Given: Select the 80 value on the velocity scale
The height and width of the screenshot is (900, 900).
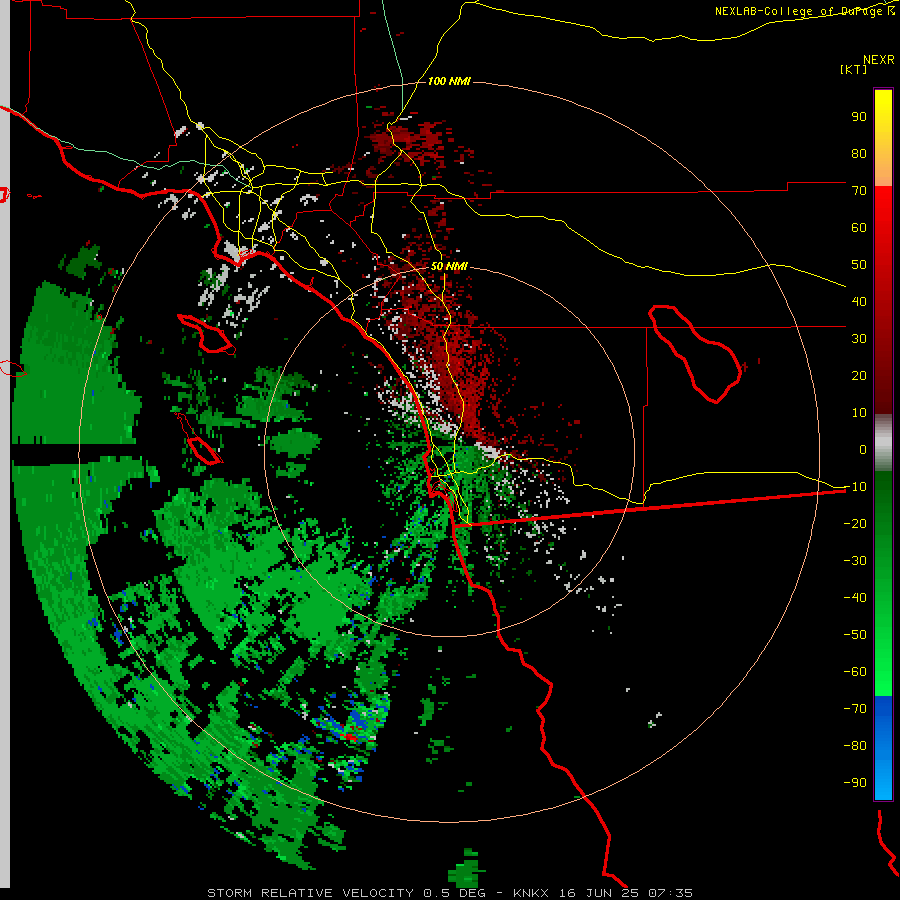Looking at the screenshot, I should click(x=859, y=154).
